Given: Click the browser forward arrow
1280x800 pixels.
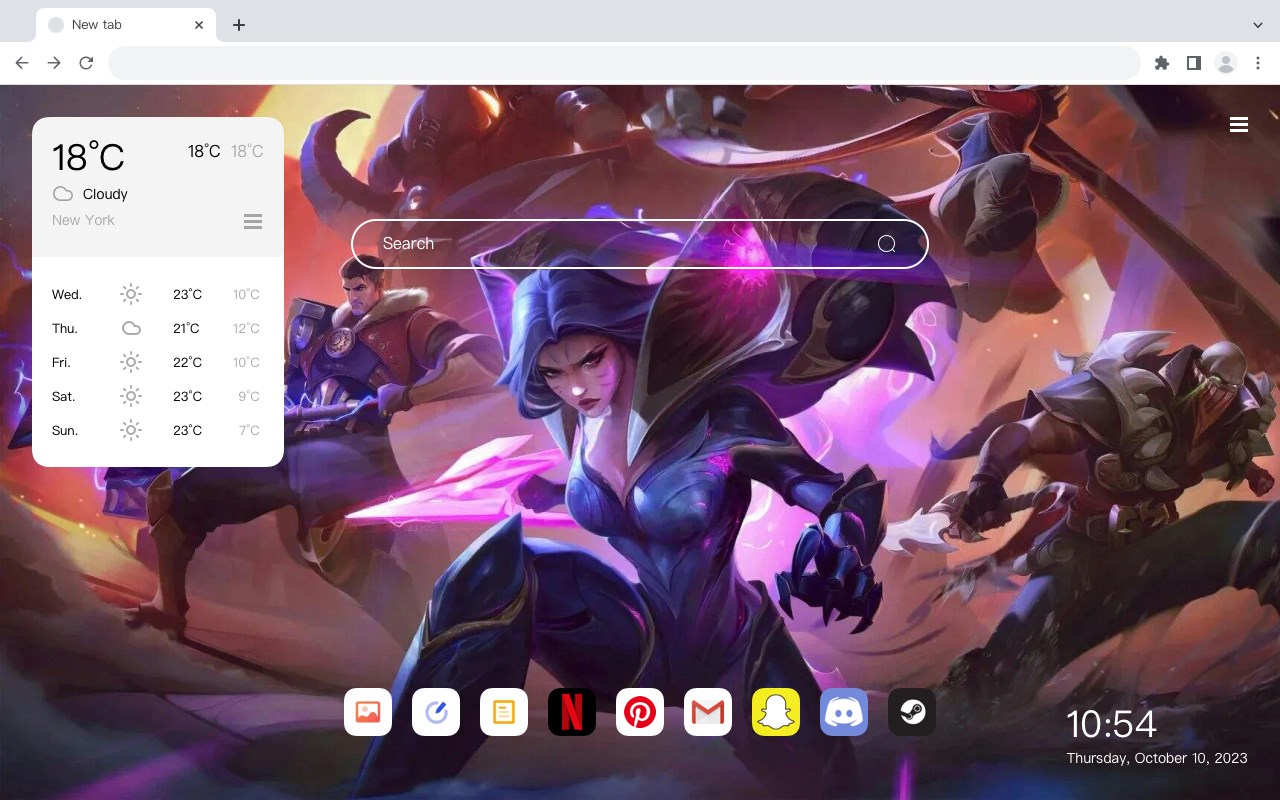Looking at the screenshot, I should tap(54, 63).
